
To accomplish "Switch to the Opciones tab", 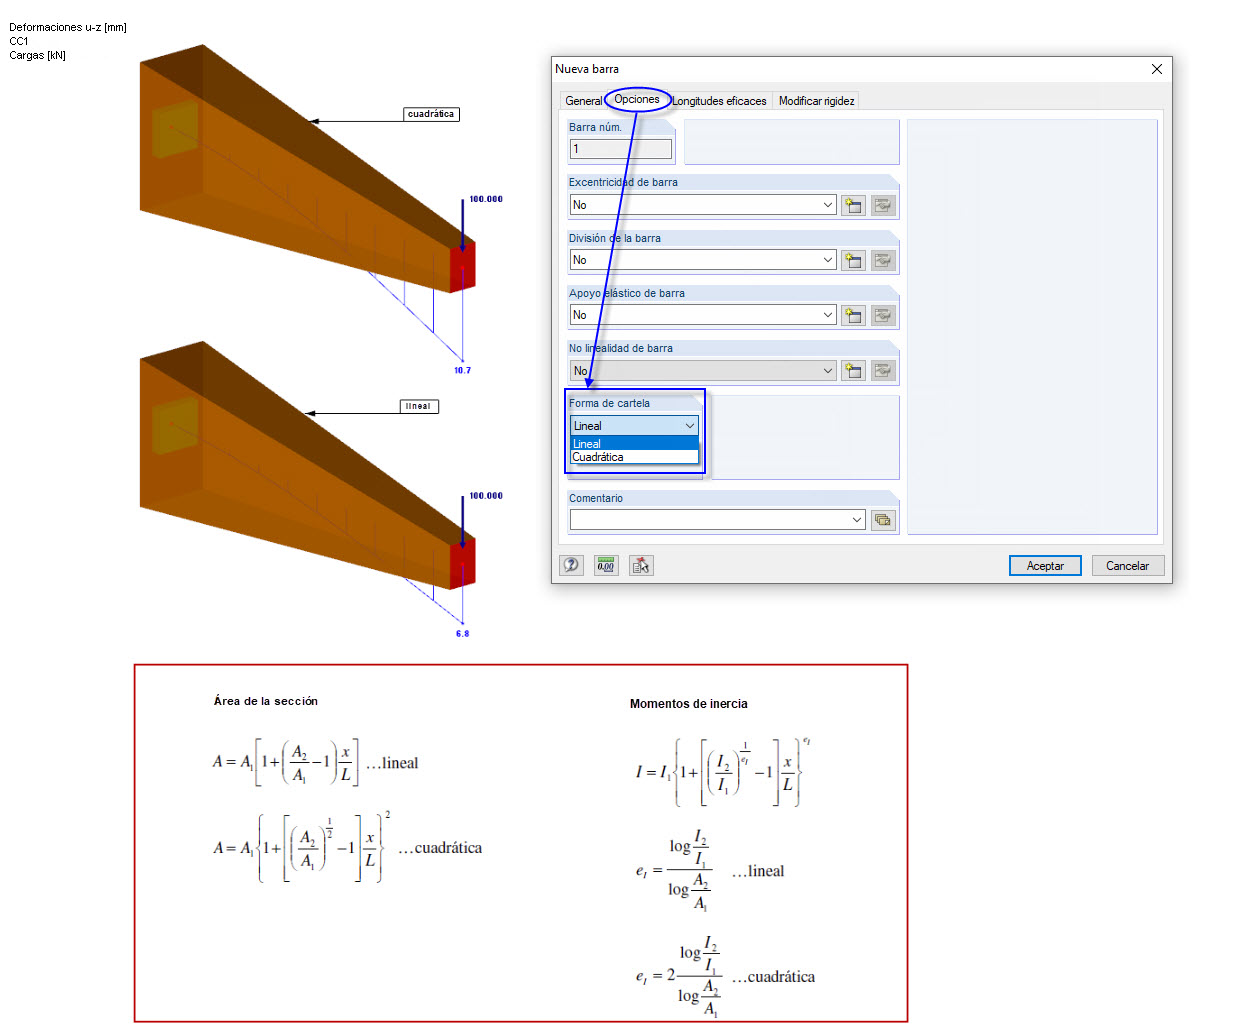I will pyautogui.click(x=637, y=99).
